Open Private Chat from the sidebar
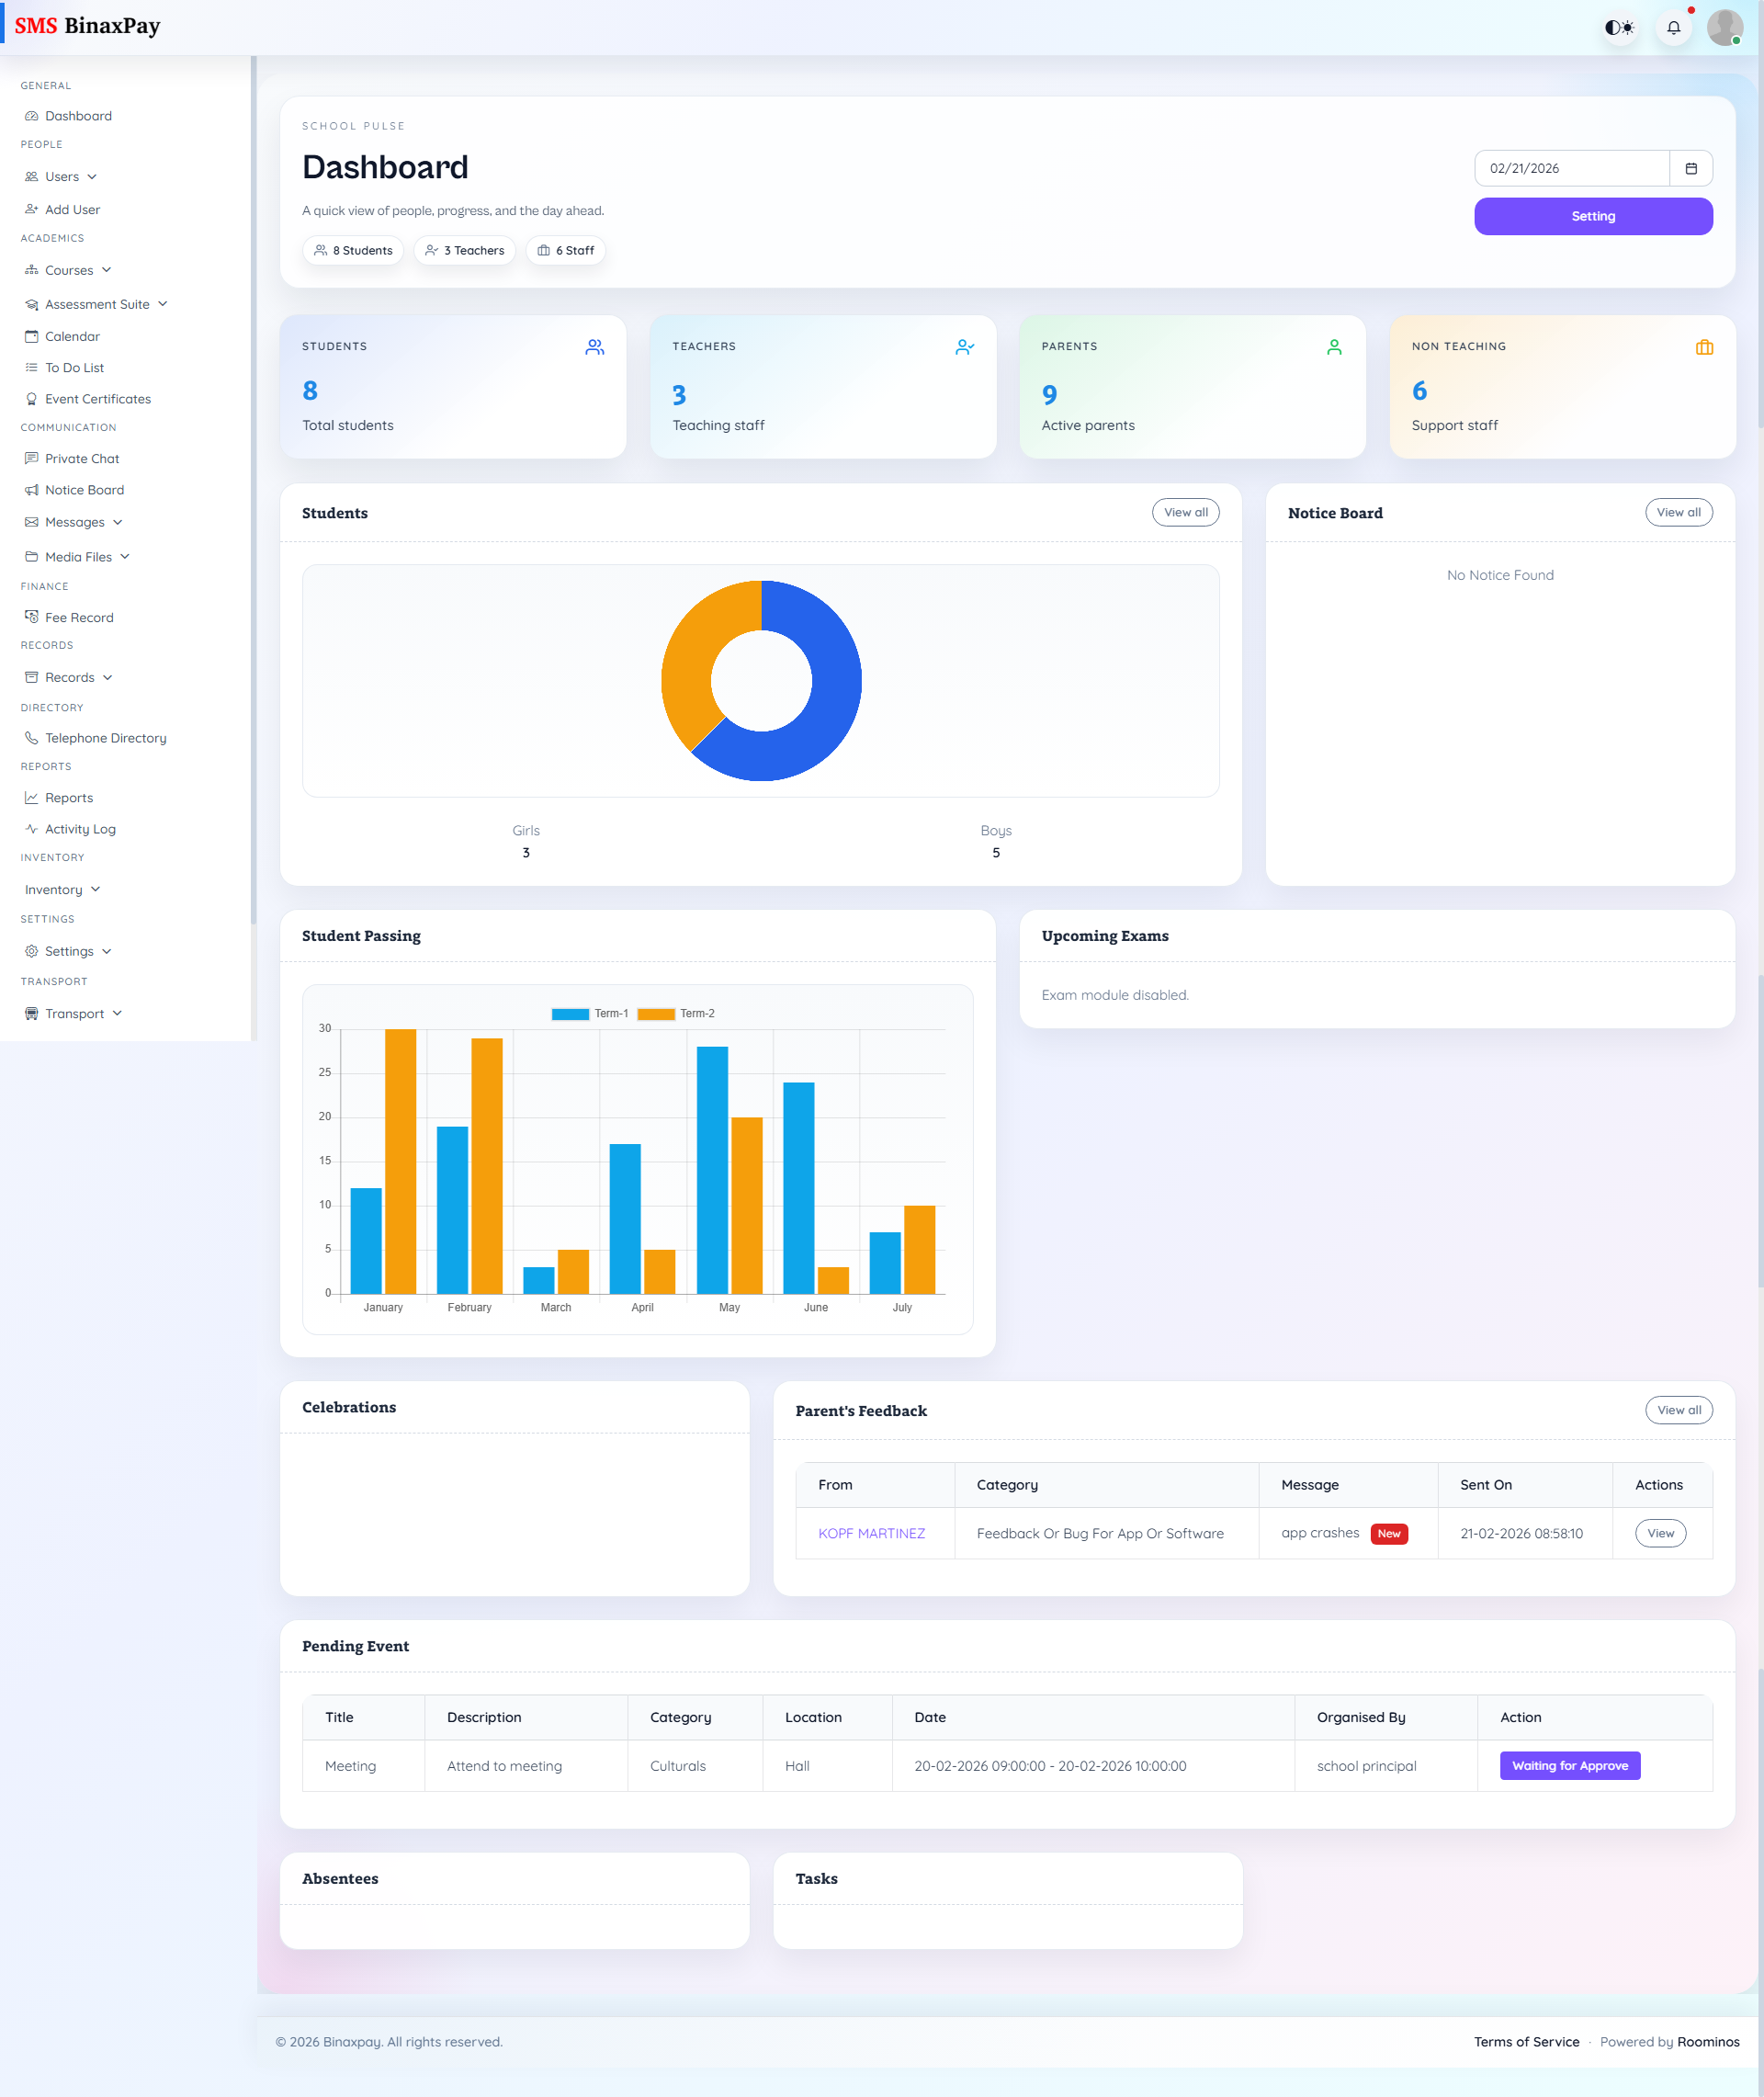Screen dimensions: 1764x2097 tap(82, 458)
